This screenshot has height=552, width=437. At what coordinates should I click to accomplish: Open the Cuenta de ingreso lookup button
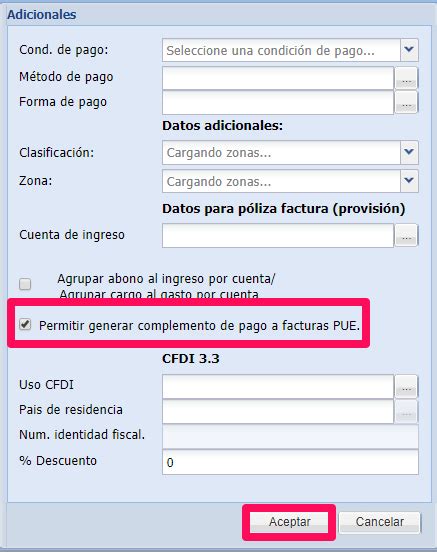[406, 235]
